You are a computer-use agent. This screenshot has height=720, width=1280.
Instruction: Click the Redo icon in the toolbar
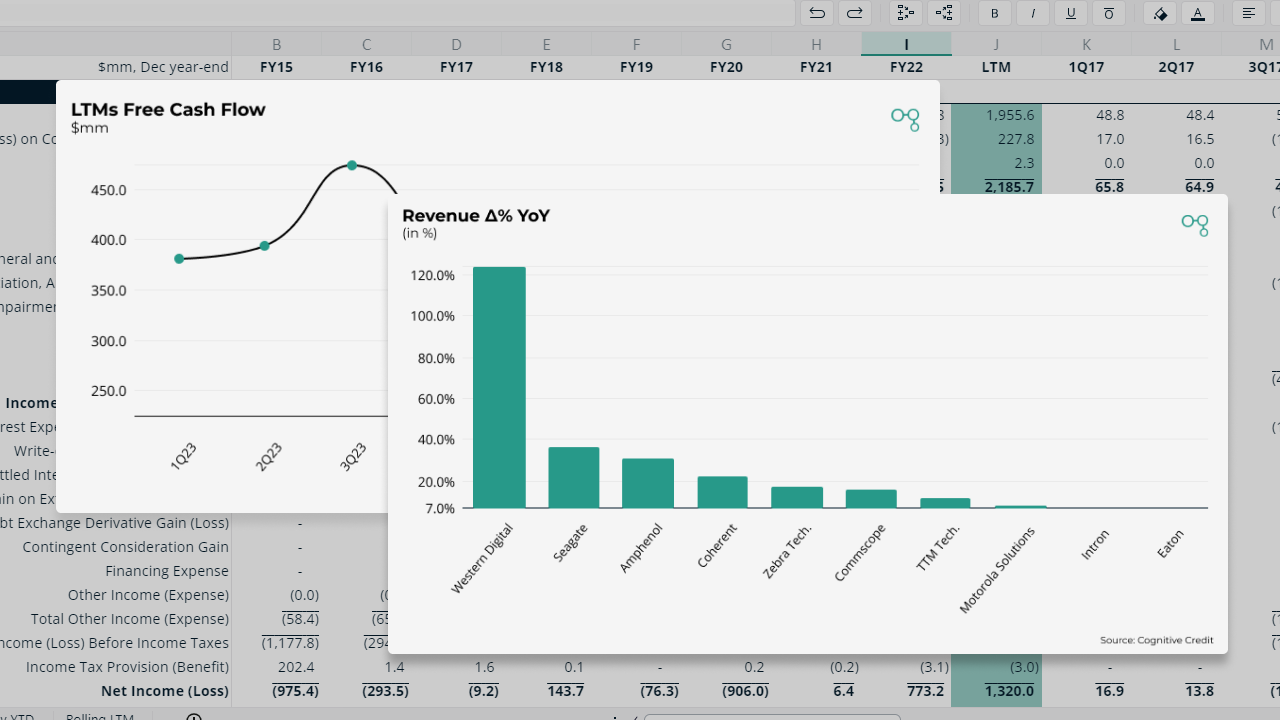(855, 13)
